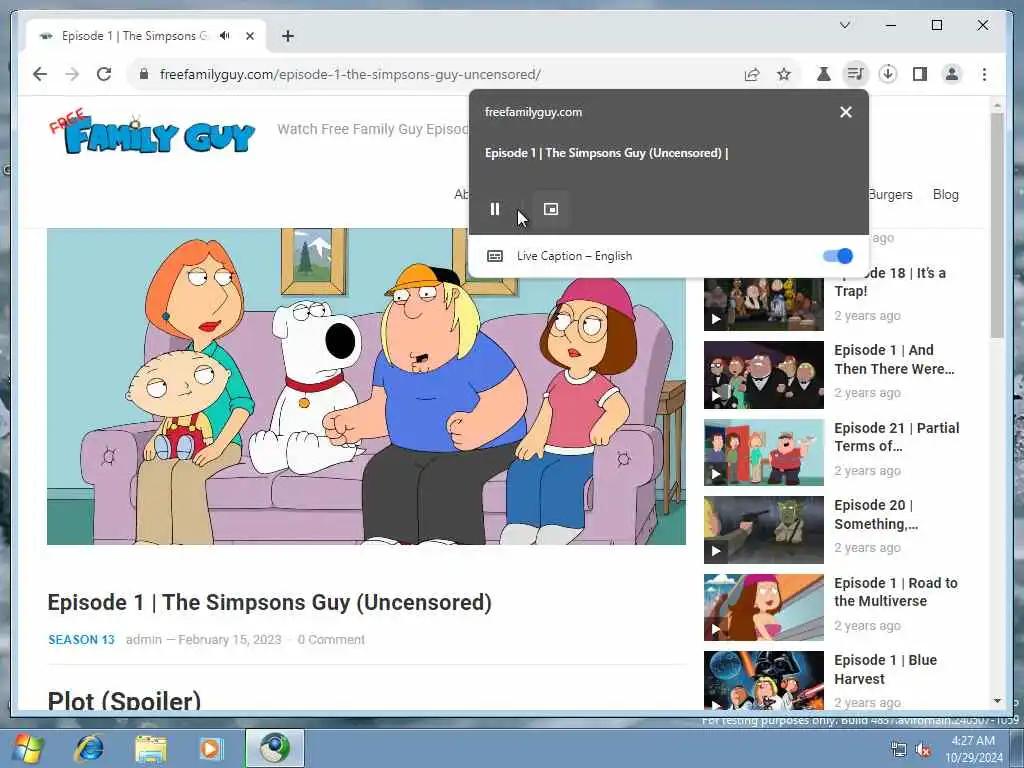Open Chrome Labs flask icon
Image resolution: width=1024 pixels, height=768 pixels.
coord(824,74)
